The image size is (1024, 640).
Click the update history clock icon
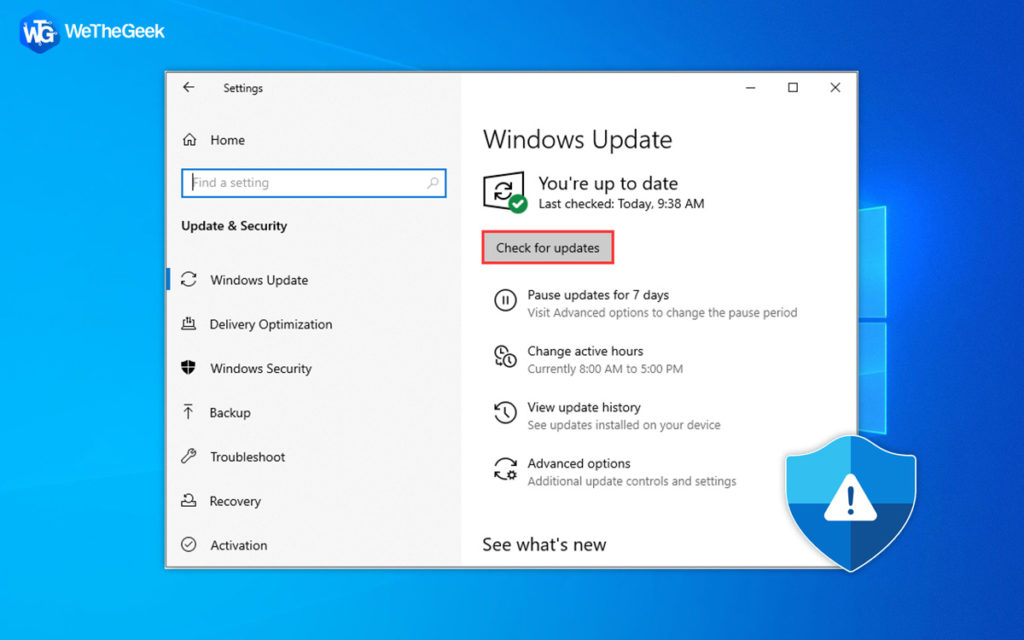pos(505,413)
